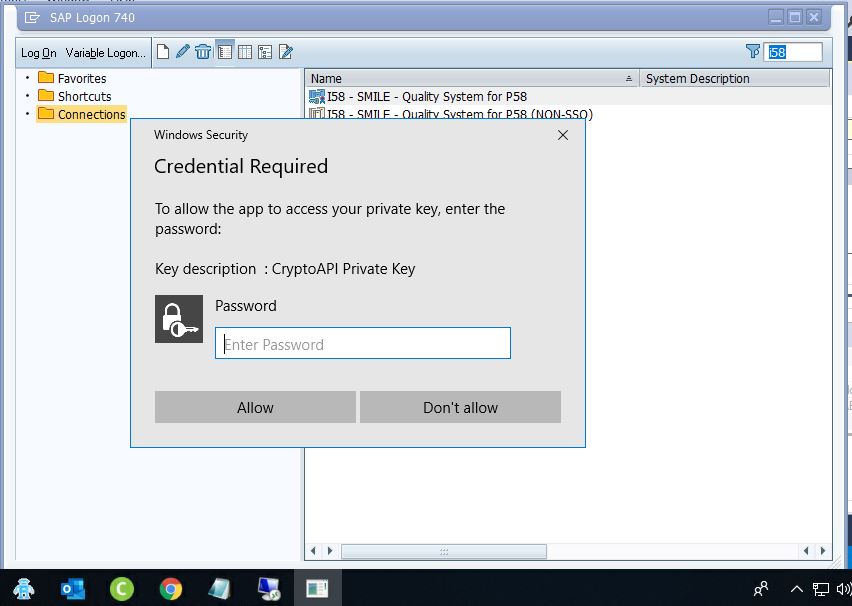This screenshot has width=852, height=606.
Task: Click the horizontal scrollbar thumb in connection list
Action: [444, 551]
